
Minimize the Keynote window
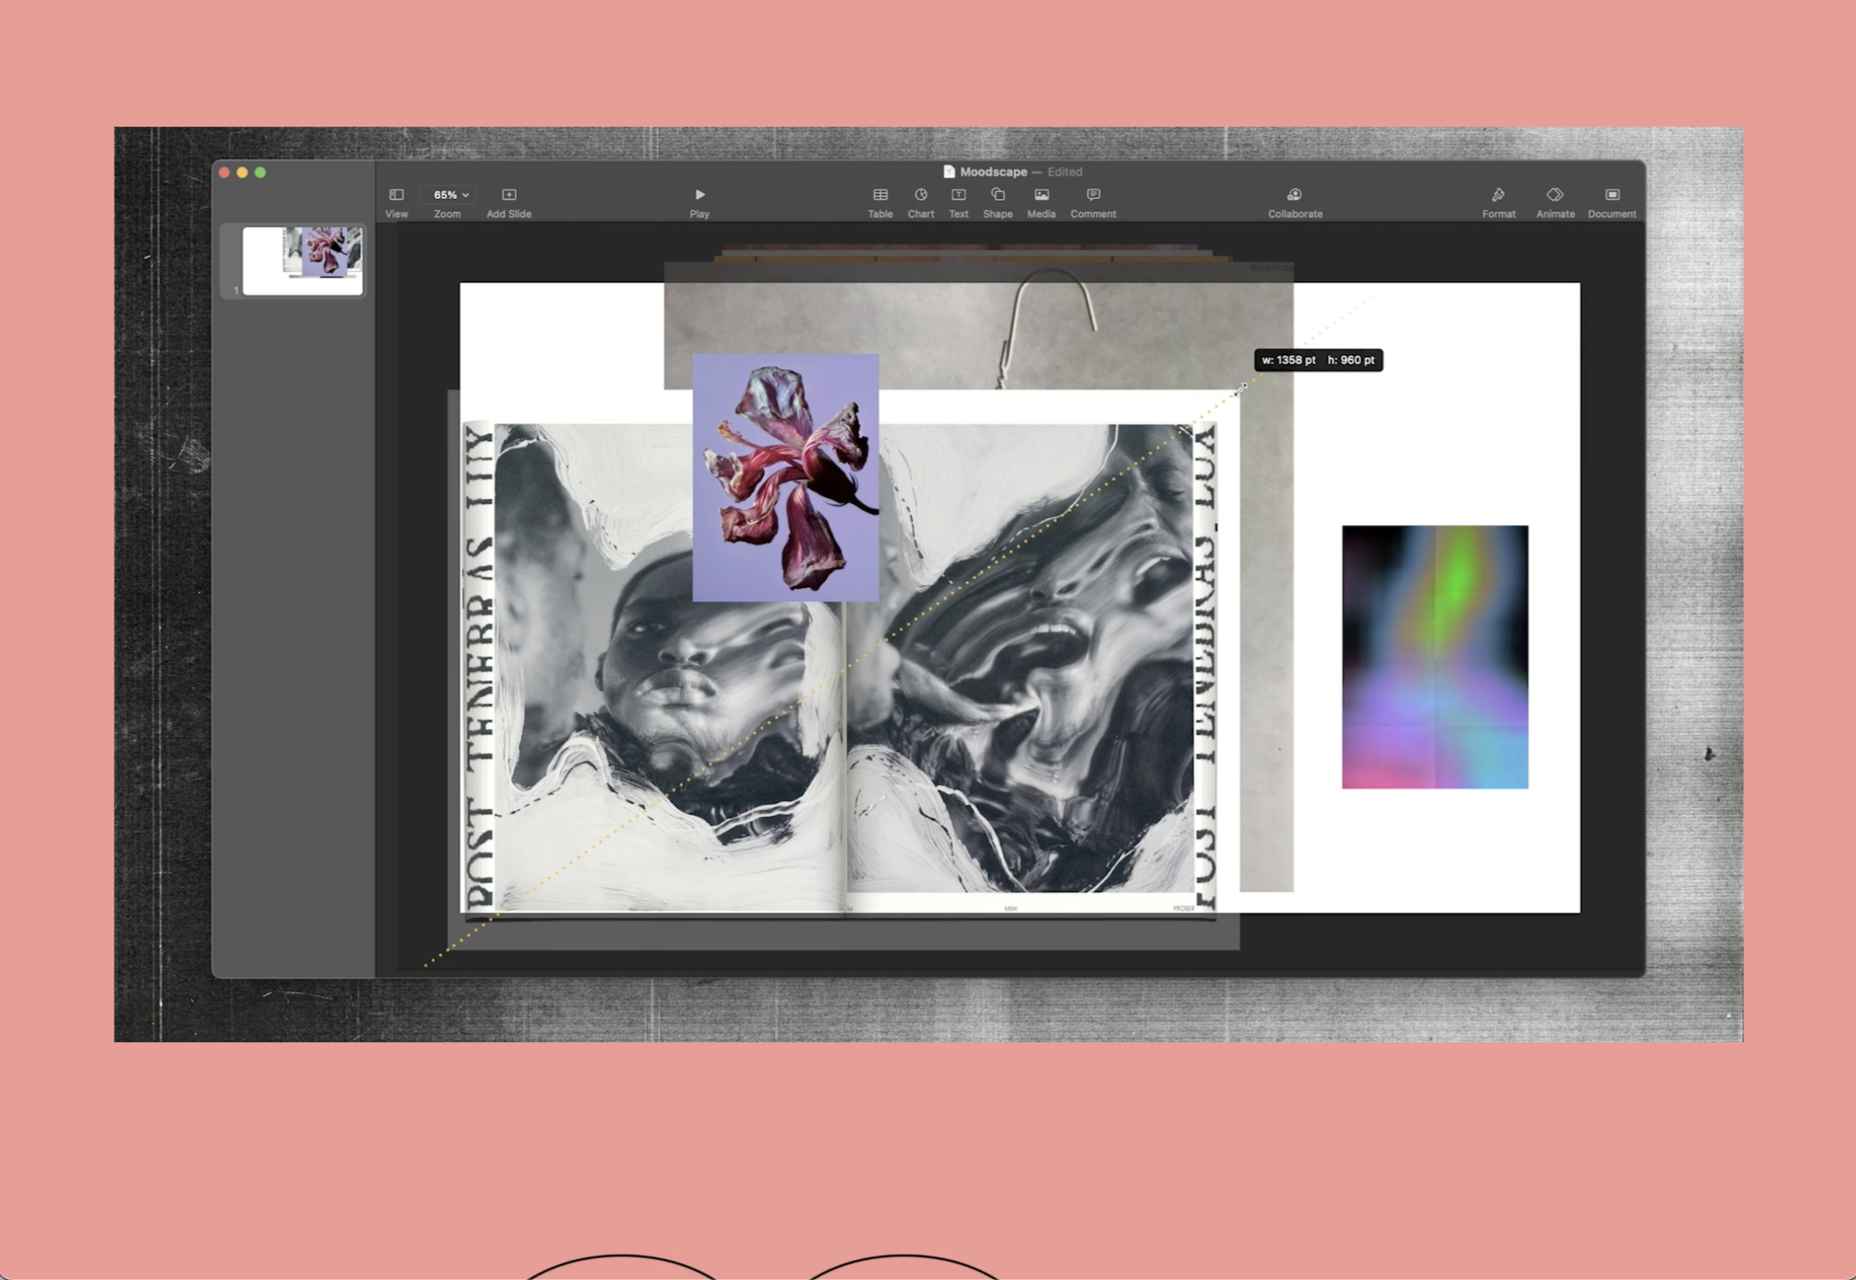coord(243,172)
